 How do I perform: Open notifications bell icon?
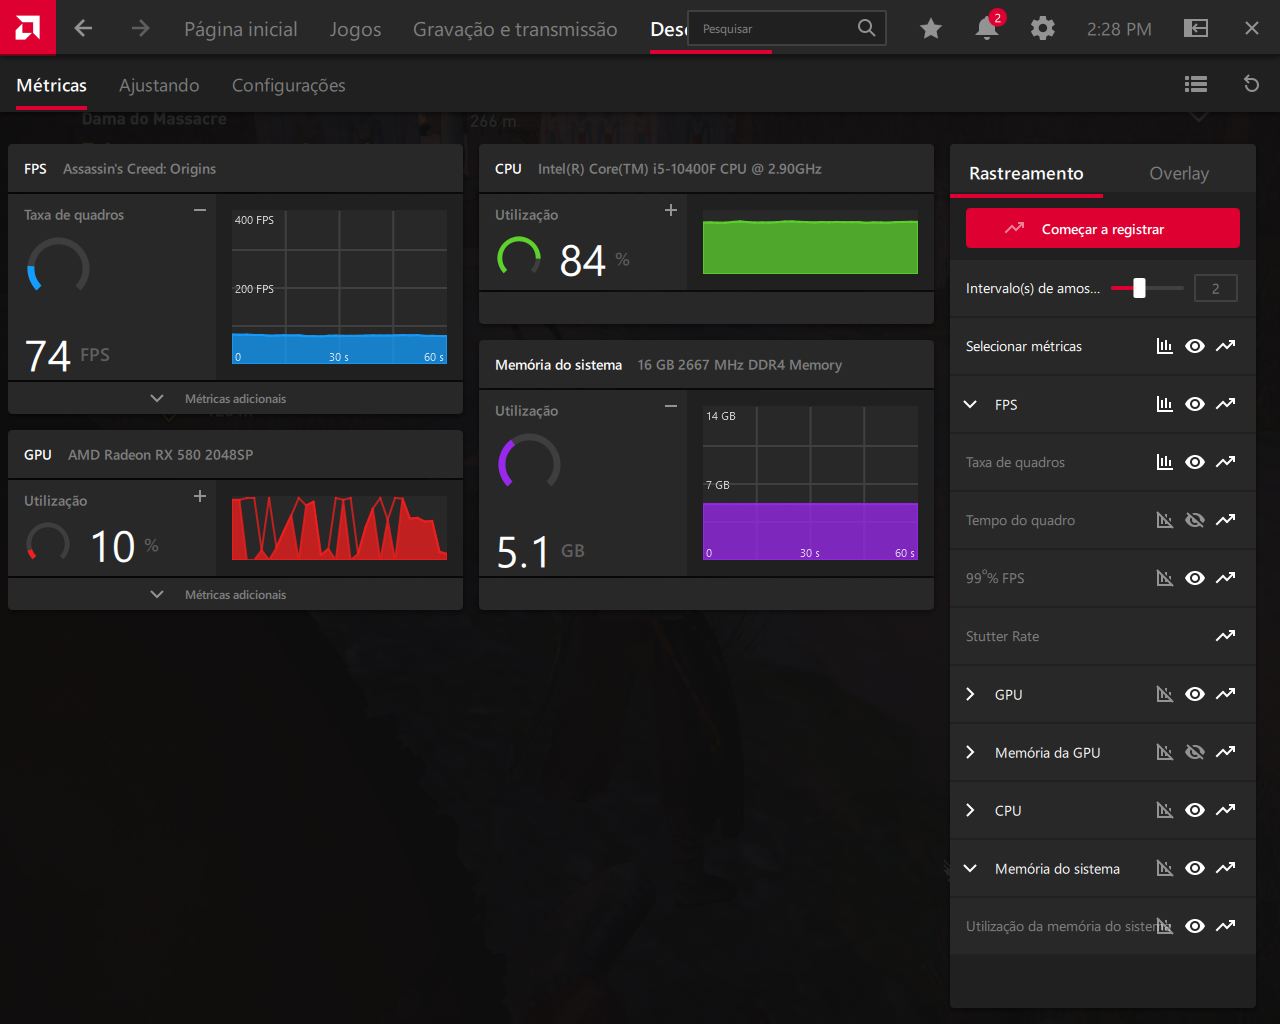click(x=987, y=27)
